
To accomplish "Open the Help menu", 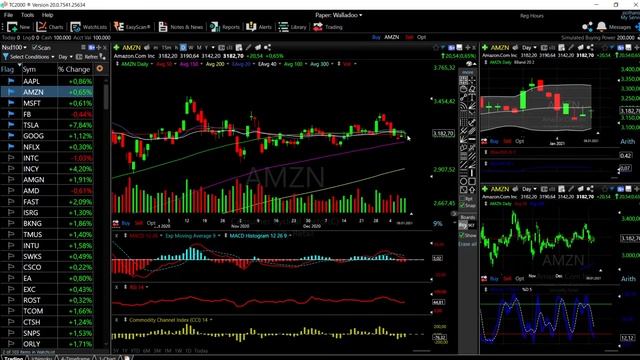I will tap(47, 15).
